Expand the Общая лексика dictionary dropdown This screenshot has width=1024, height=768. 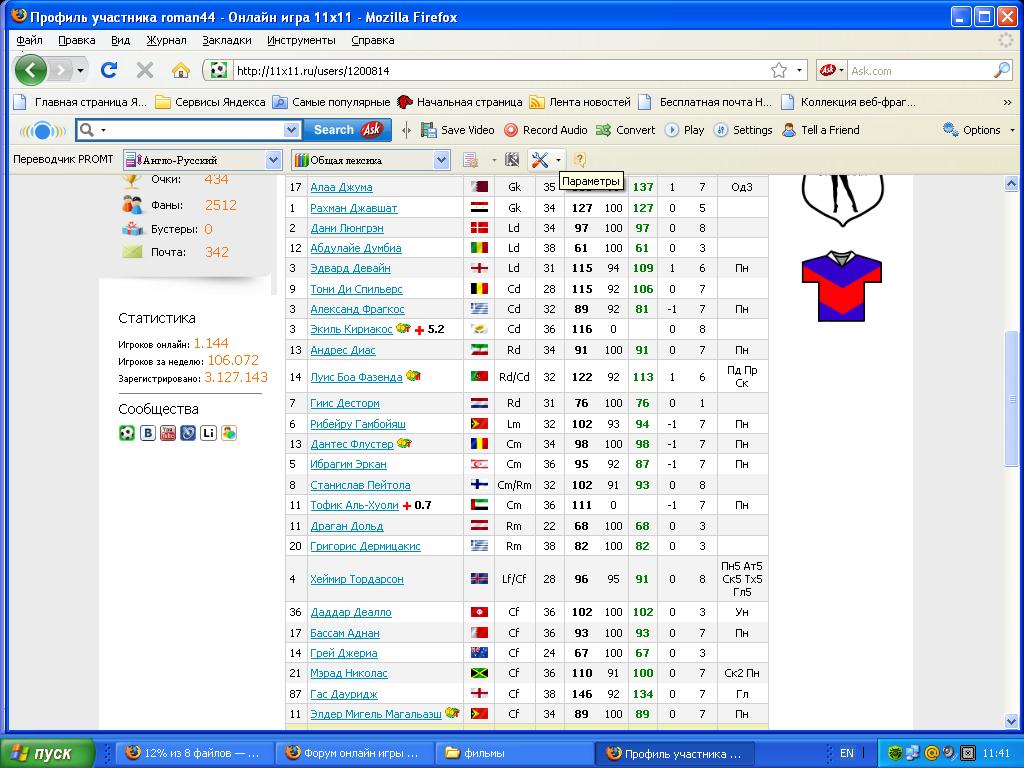coord(441,160)
